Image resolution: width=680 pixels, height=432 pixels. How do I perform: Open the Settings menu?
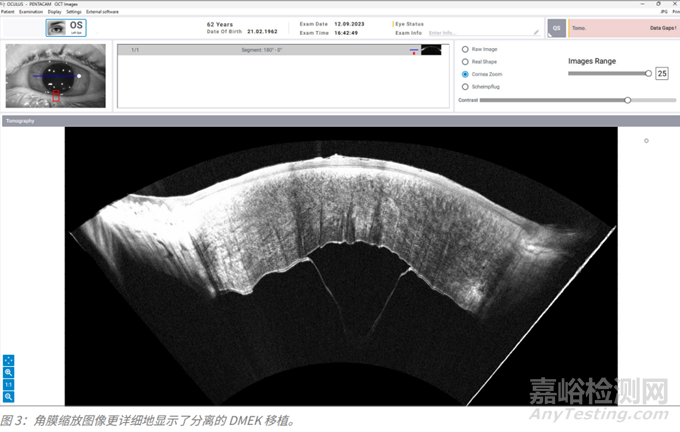click(74, 11)
